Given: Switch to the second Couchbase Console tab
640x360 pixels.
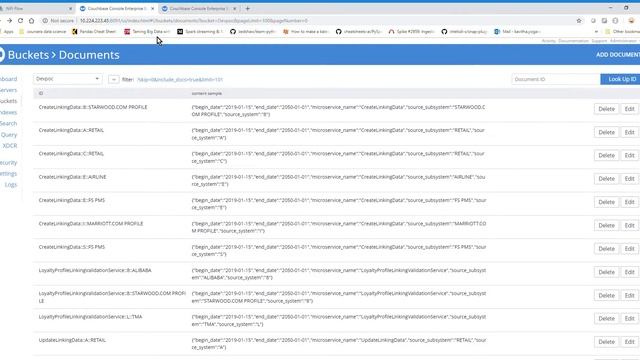Looking at the screenshot, I should [199, 8].
